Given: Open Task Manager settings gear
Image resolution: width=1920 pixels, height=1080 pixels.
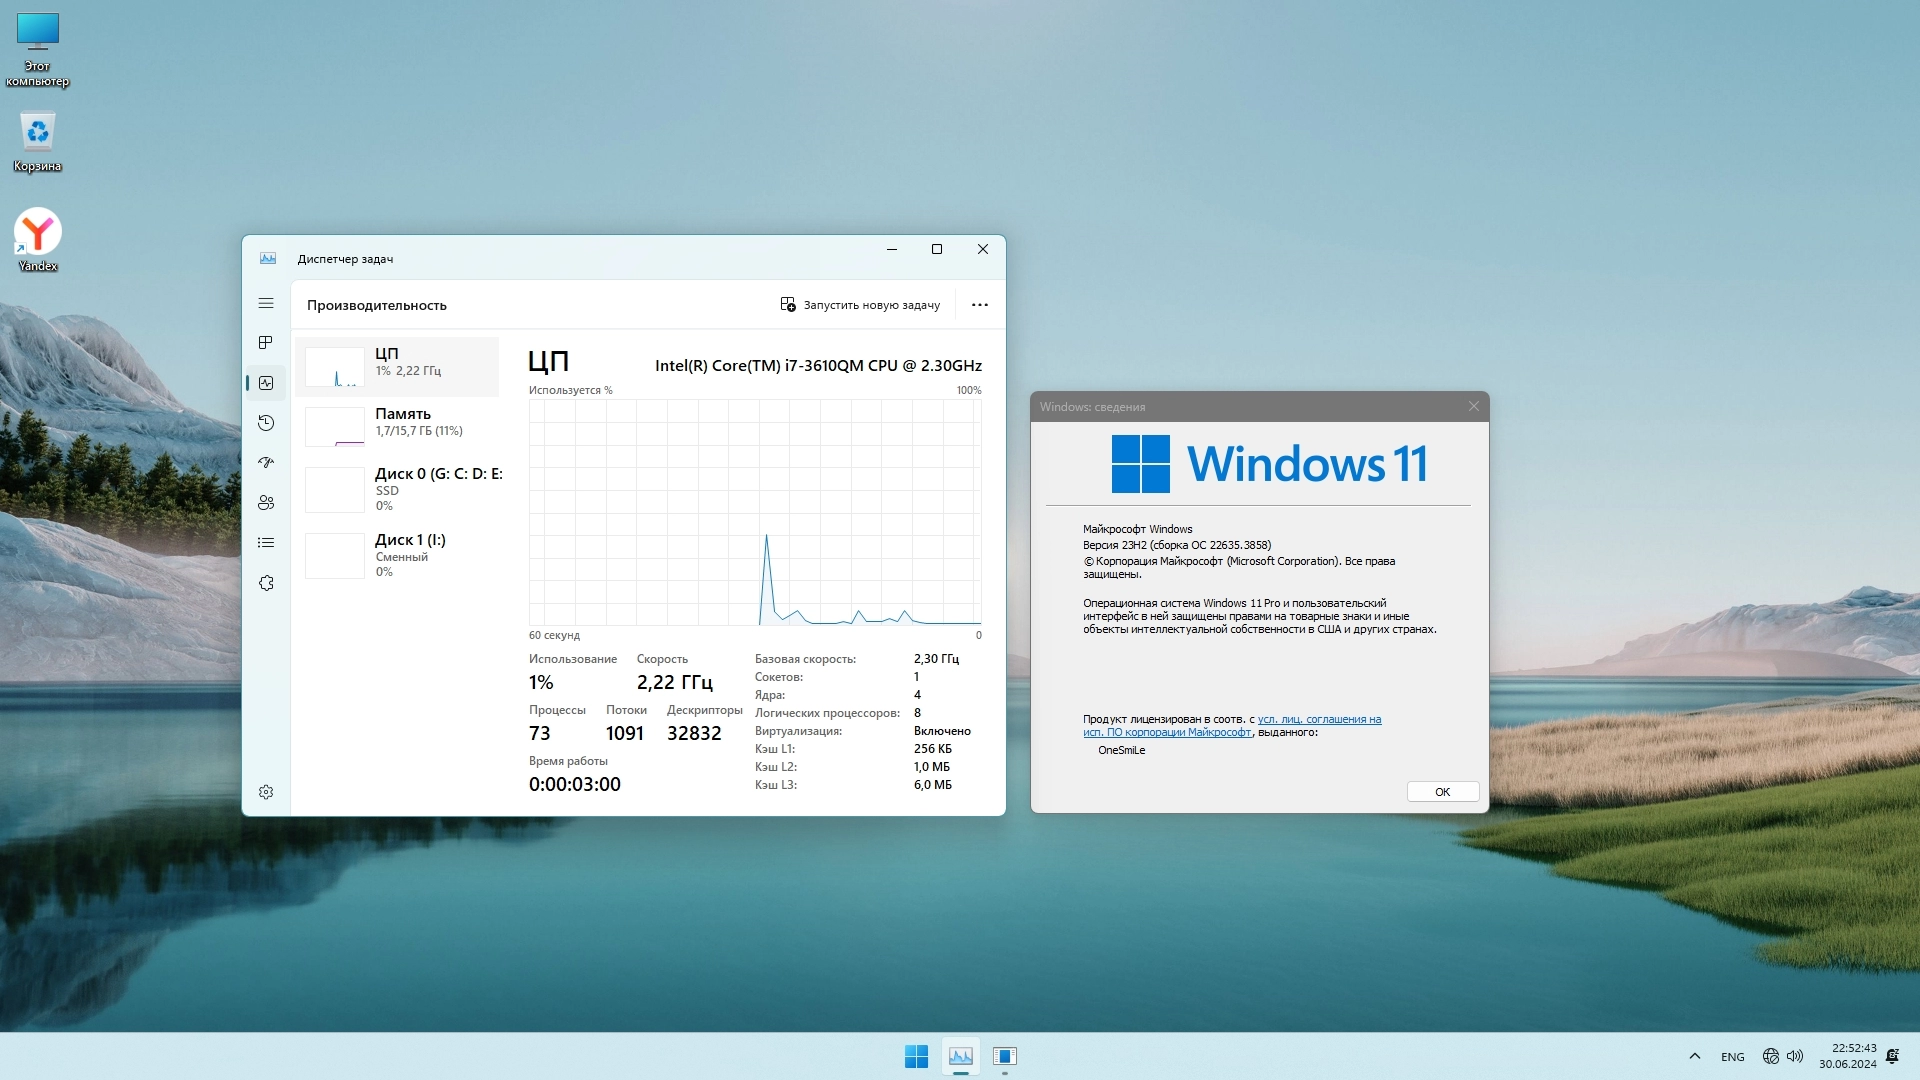Looking at the screenshot, I should coord(266,792).
